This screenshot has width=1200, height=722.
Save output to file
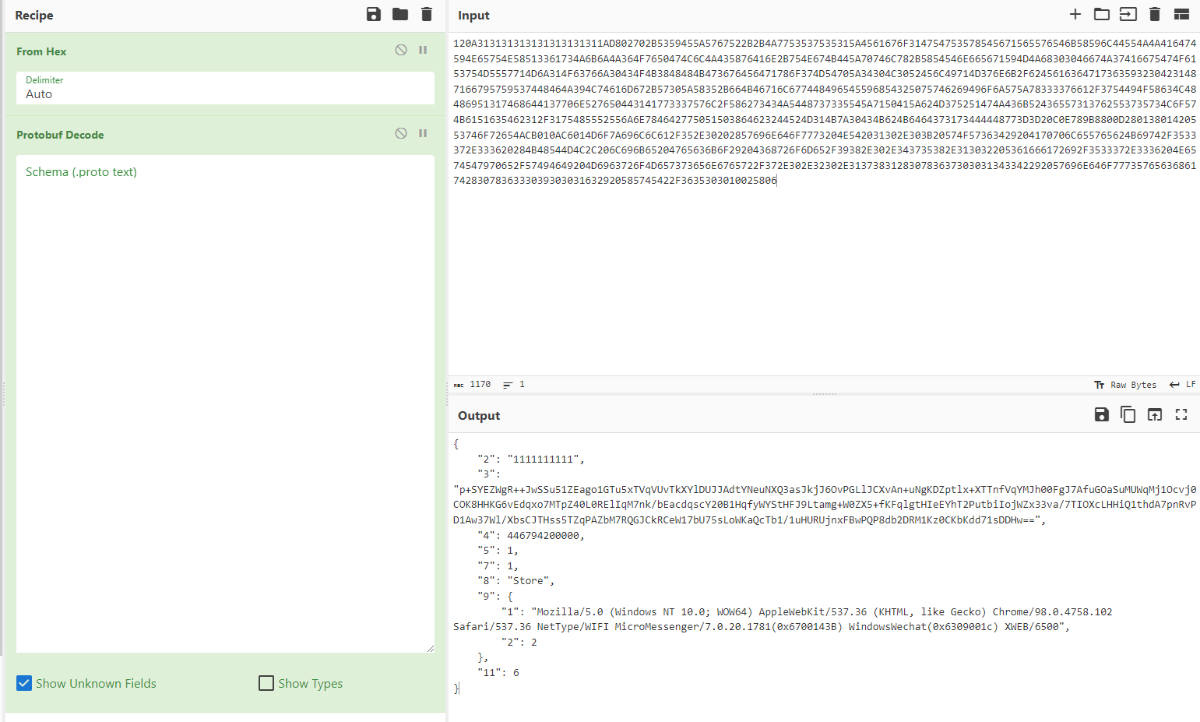click(1101, 415)
